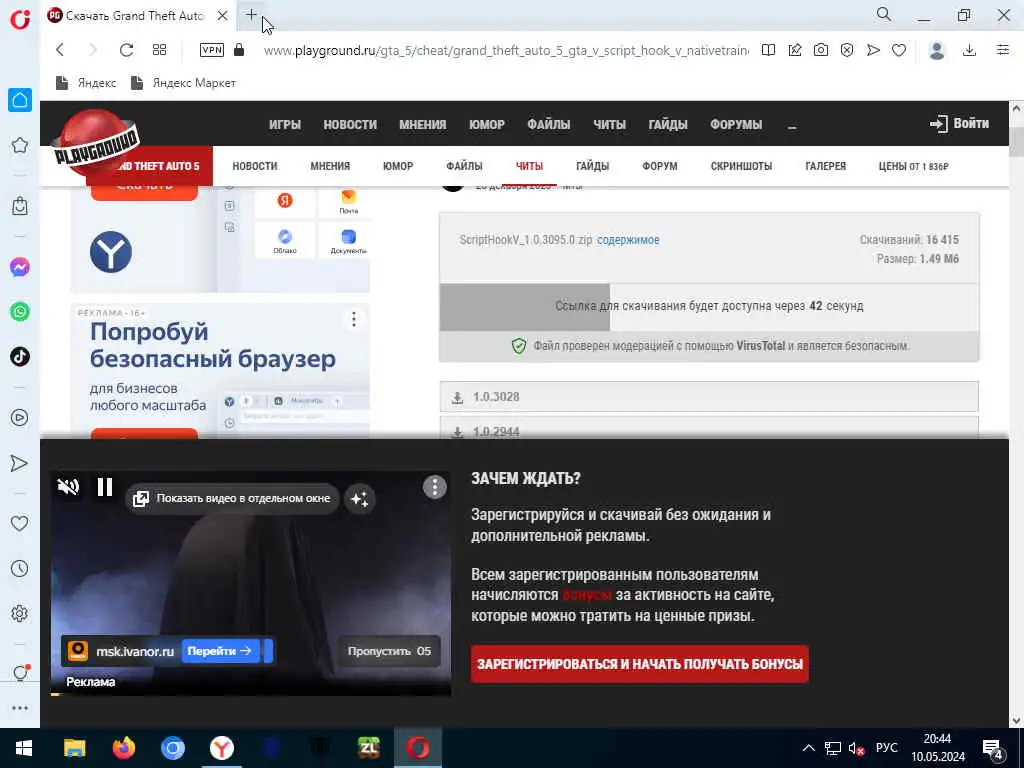This screenshot has height=768, width=1024.
Task: Open My Flow arrow in sidebar
Action: (x=20, y=463)
